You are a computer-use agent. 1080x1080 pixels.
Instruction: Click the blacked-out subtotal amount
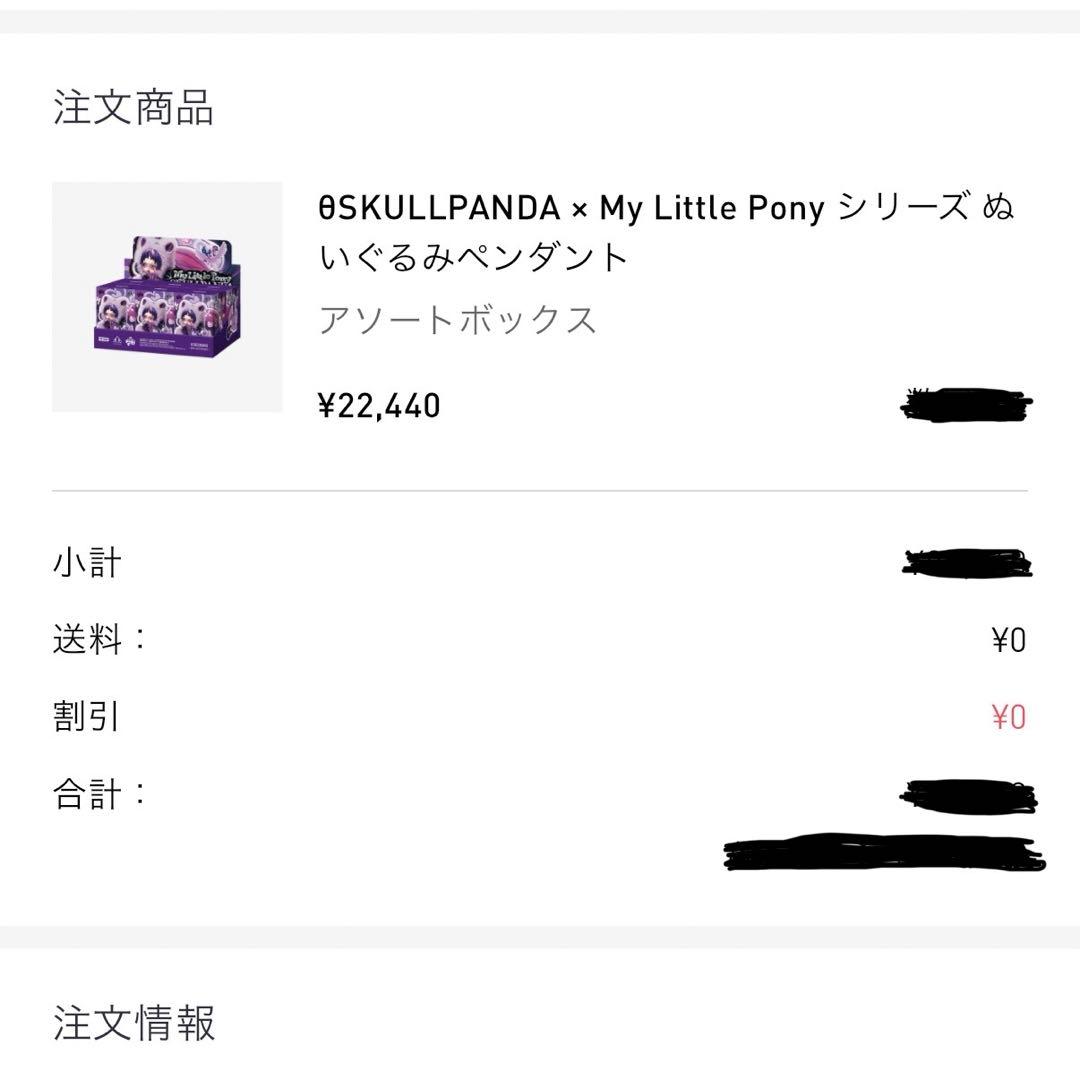(x=966, y=563)
